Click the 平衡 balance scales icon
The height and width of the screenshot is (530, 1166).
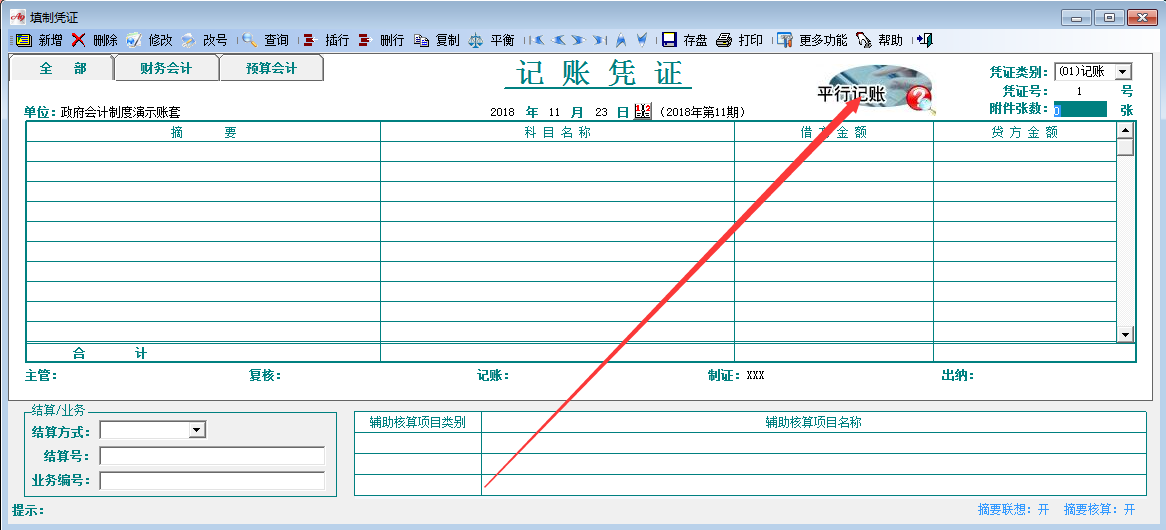pos(476,40)
